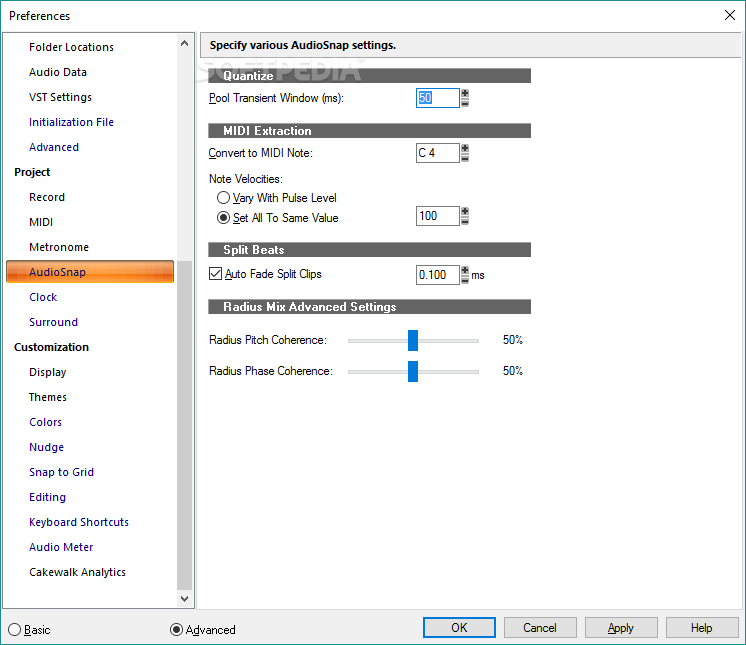The height and width of the screenshot is (645, 746).
Task: Go to VST Settings page
Action: tap(60, 97)
